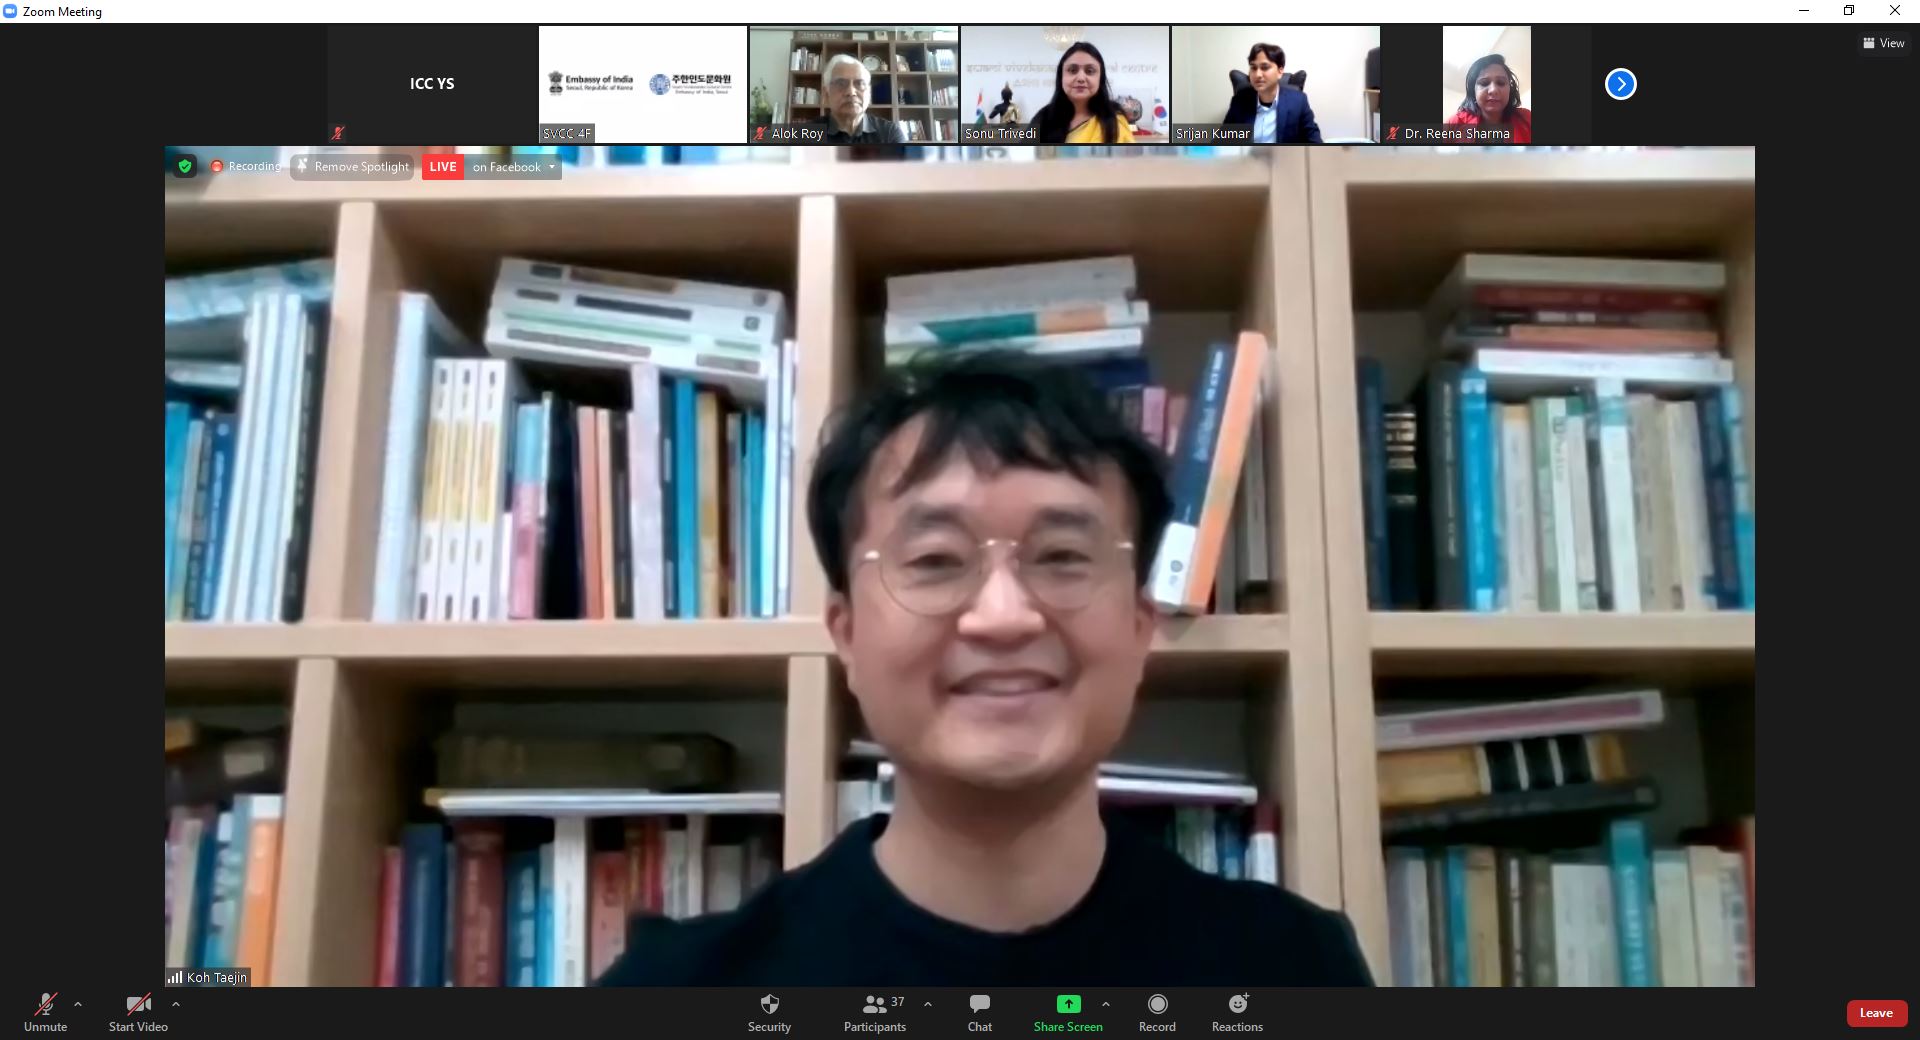Image resolution: width=1920 pixels, height=1040 pixels.
Task: Start recording with the Record button
Action: tap(1157, 1012)
